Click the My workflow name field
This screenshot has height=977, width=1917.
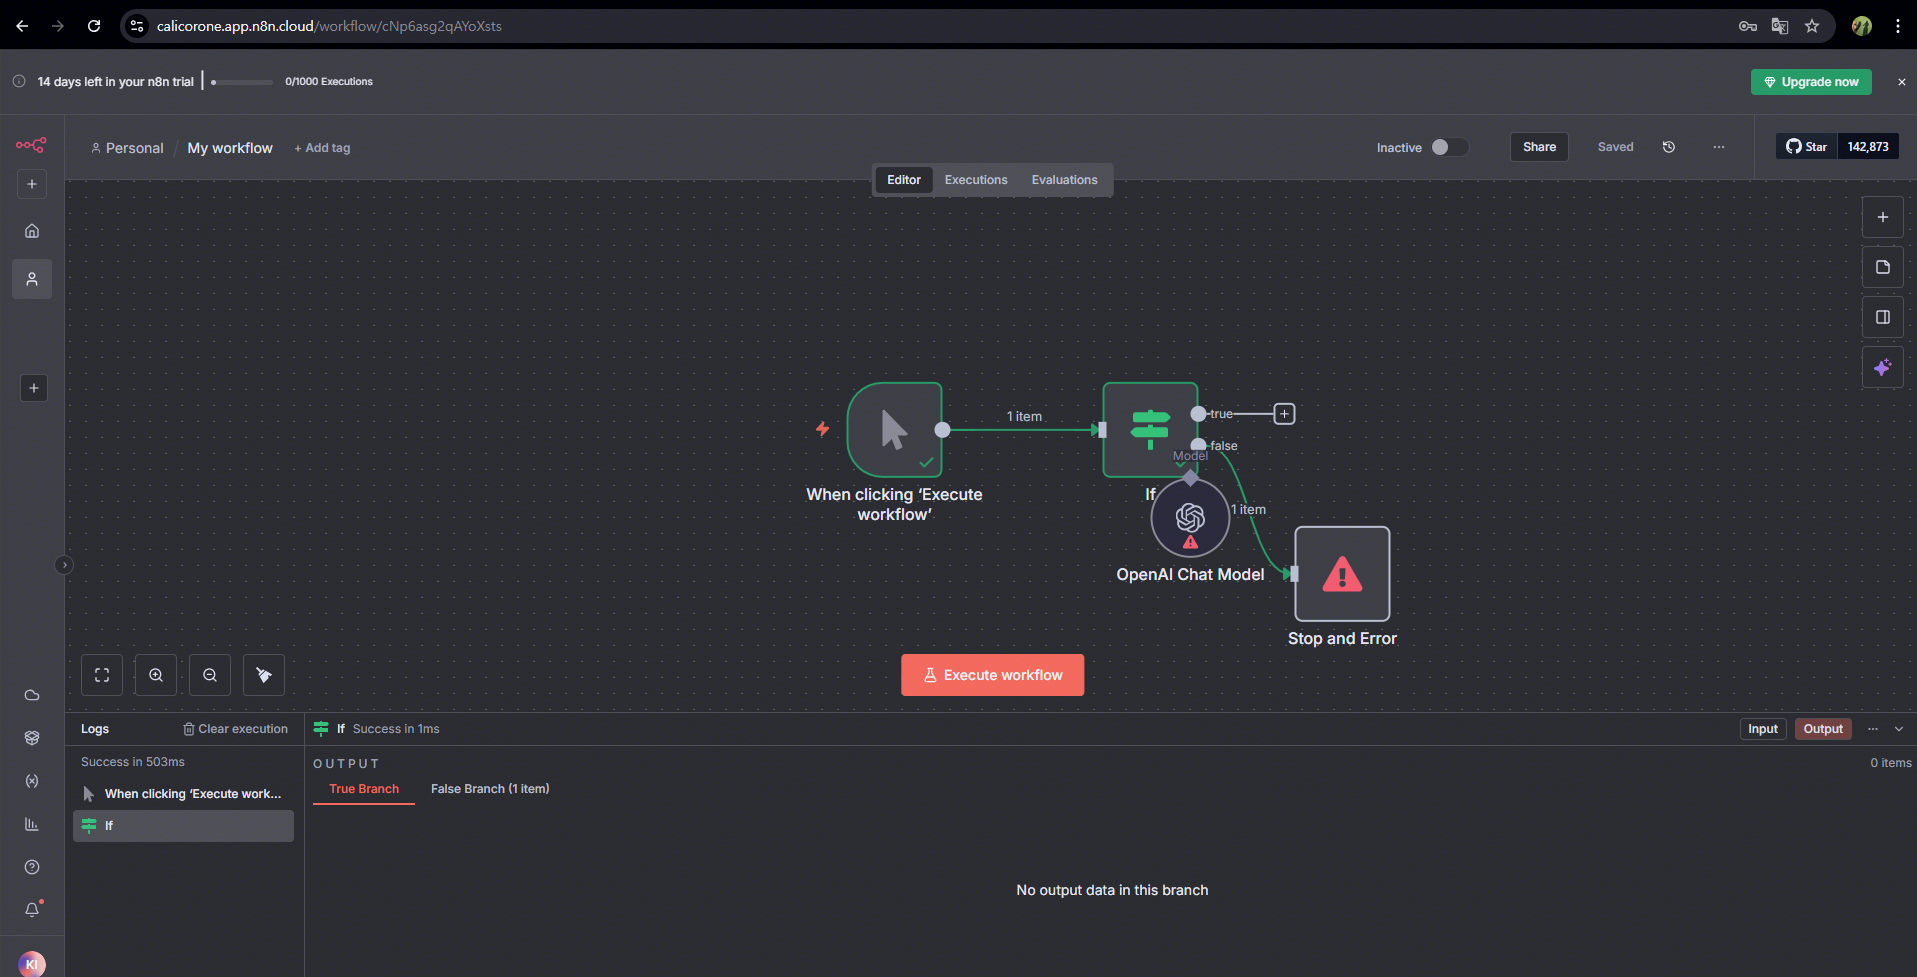click(x=230, y=148)
